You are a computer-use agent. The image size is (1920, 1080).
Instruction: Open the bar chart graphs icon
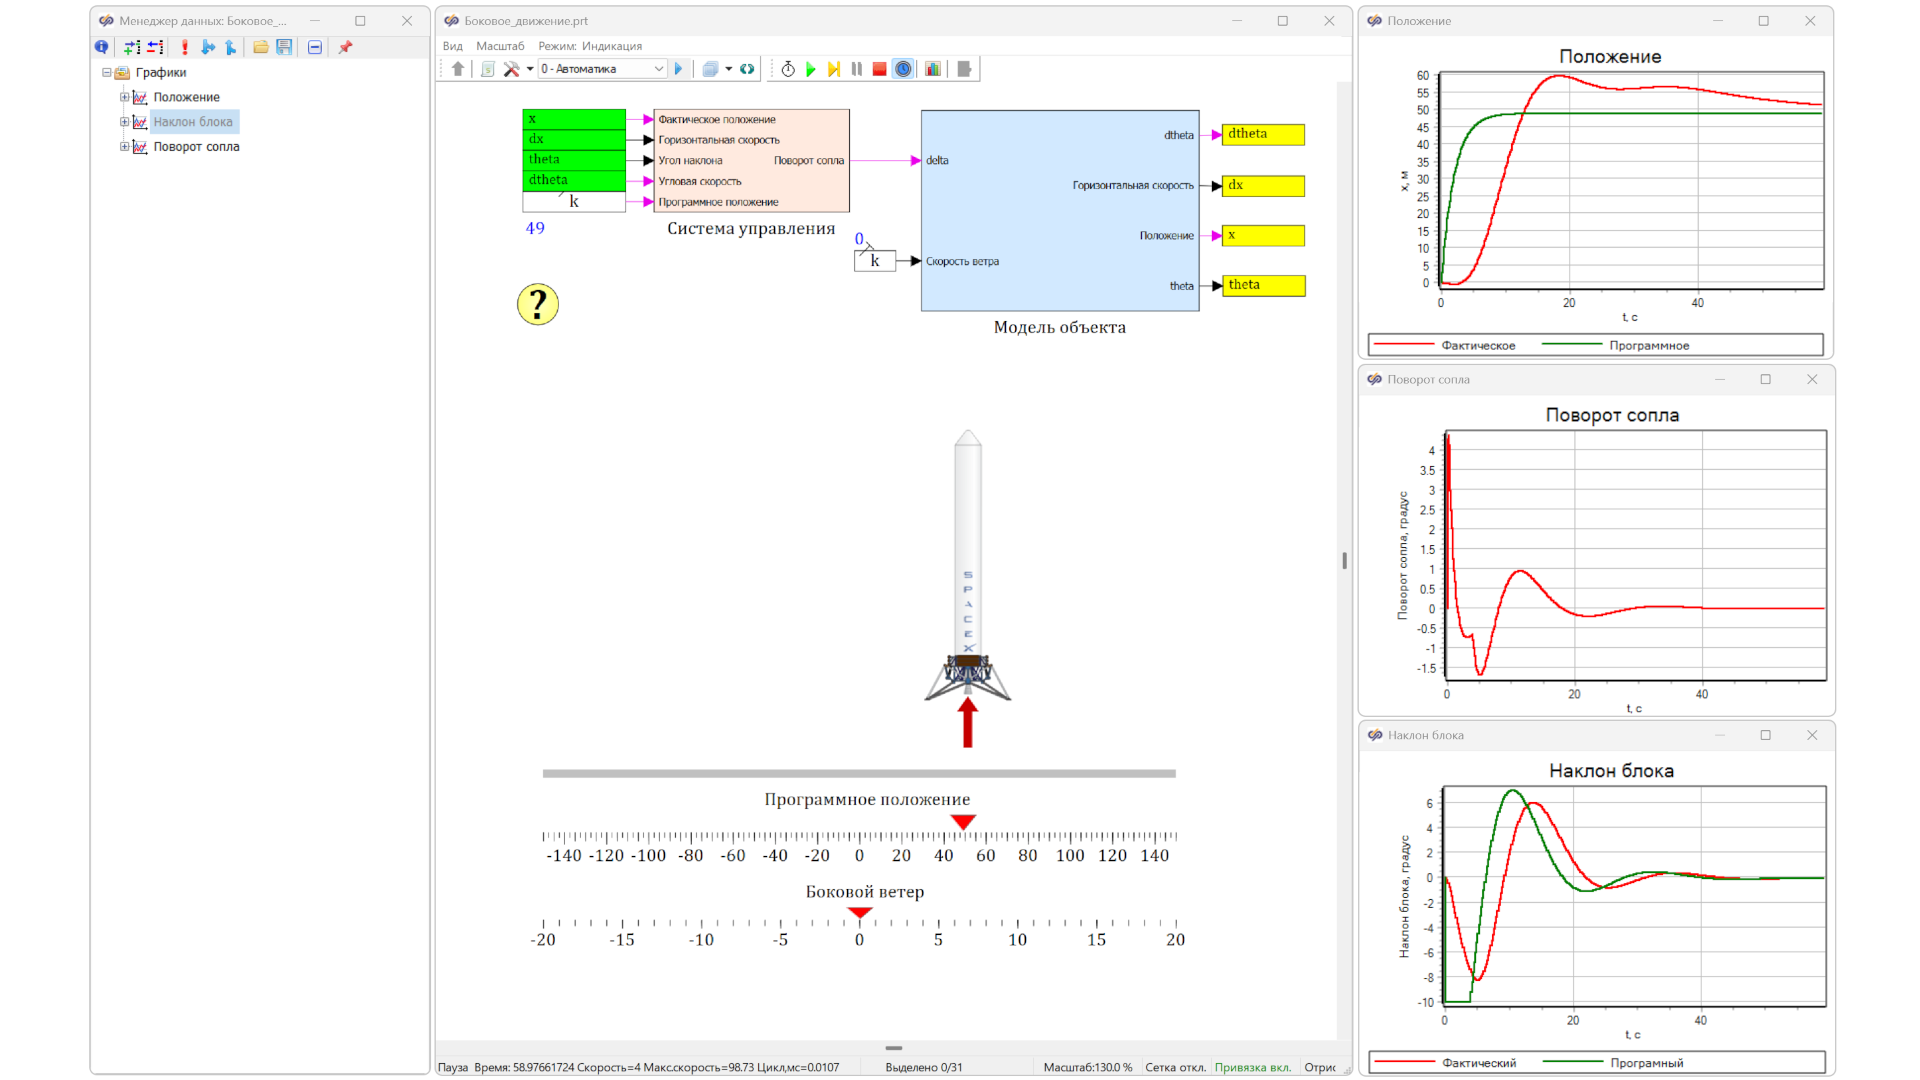point(932,69)
